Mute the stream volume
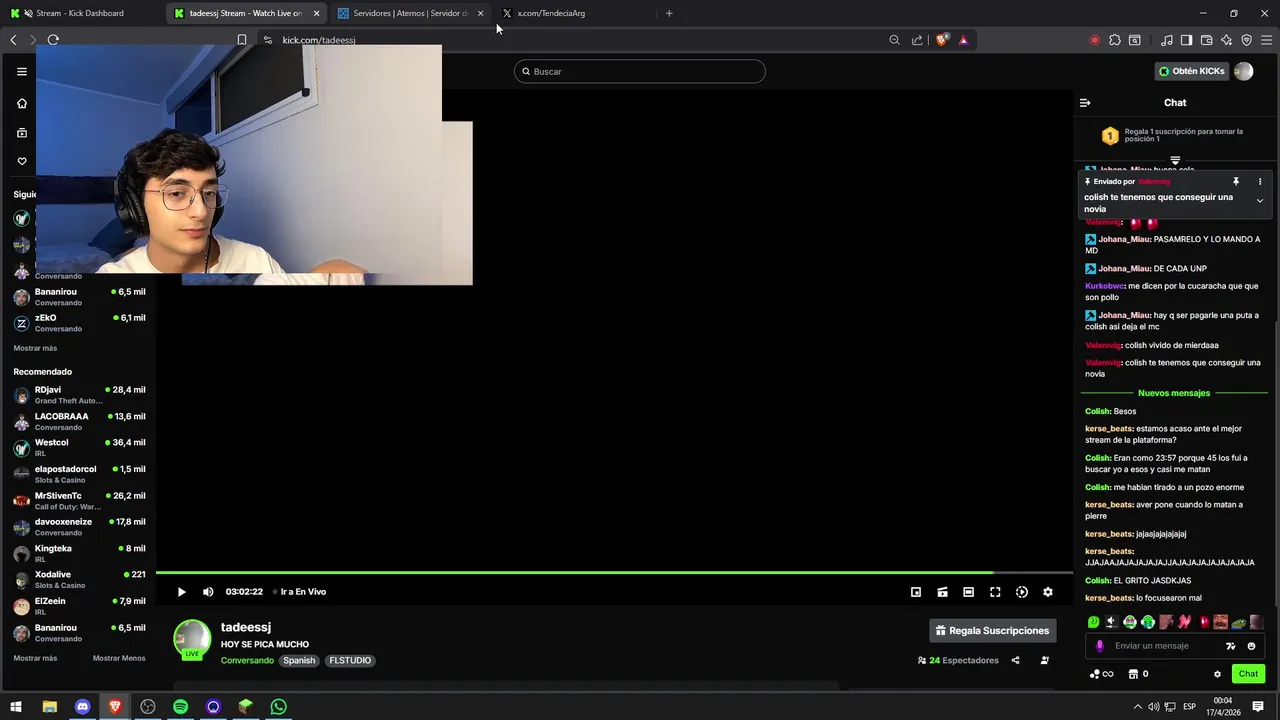This screenshot has width=1280, height=720. [208, 592]
